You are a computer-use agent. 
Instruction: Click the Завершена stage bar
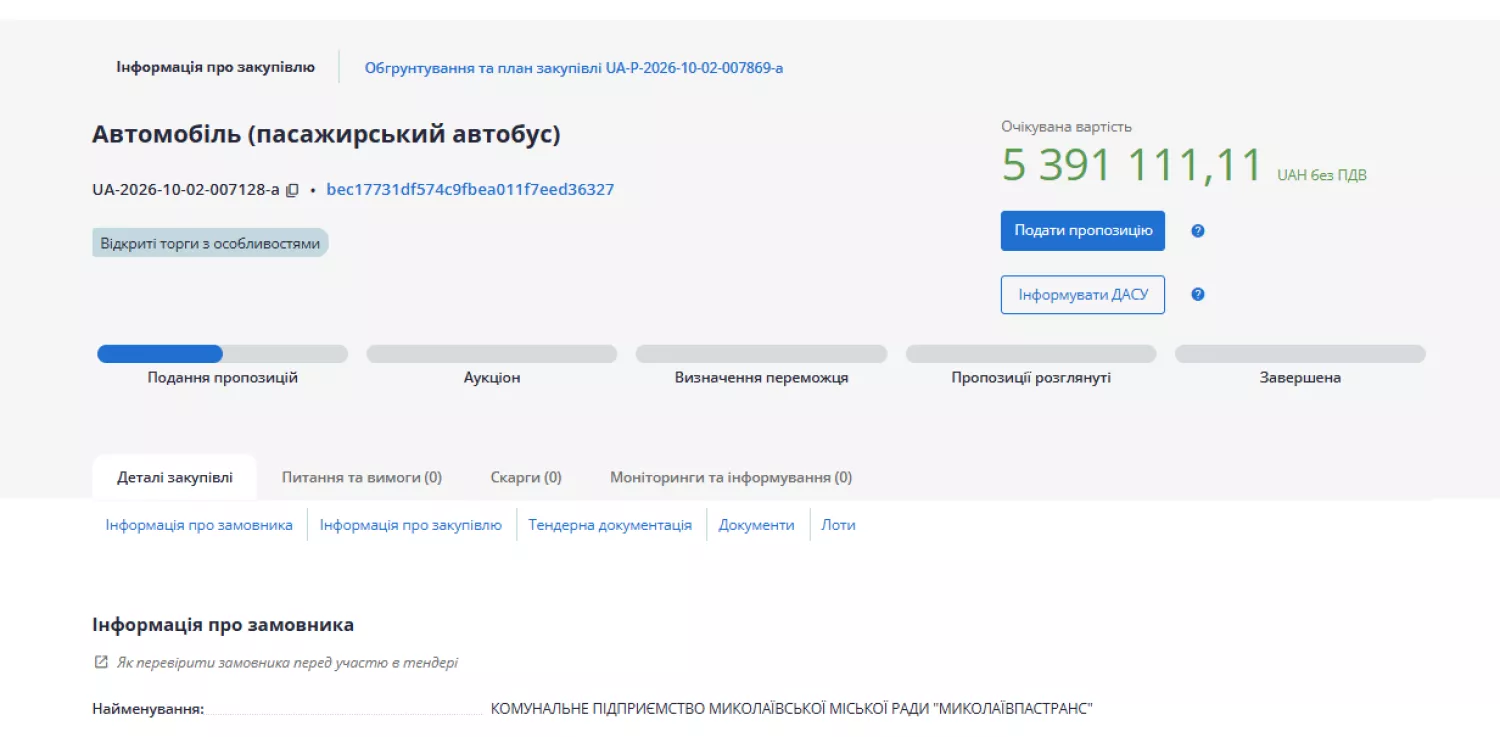click(1300, 354)
